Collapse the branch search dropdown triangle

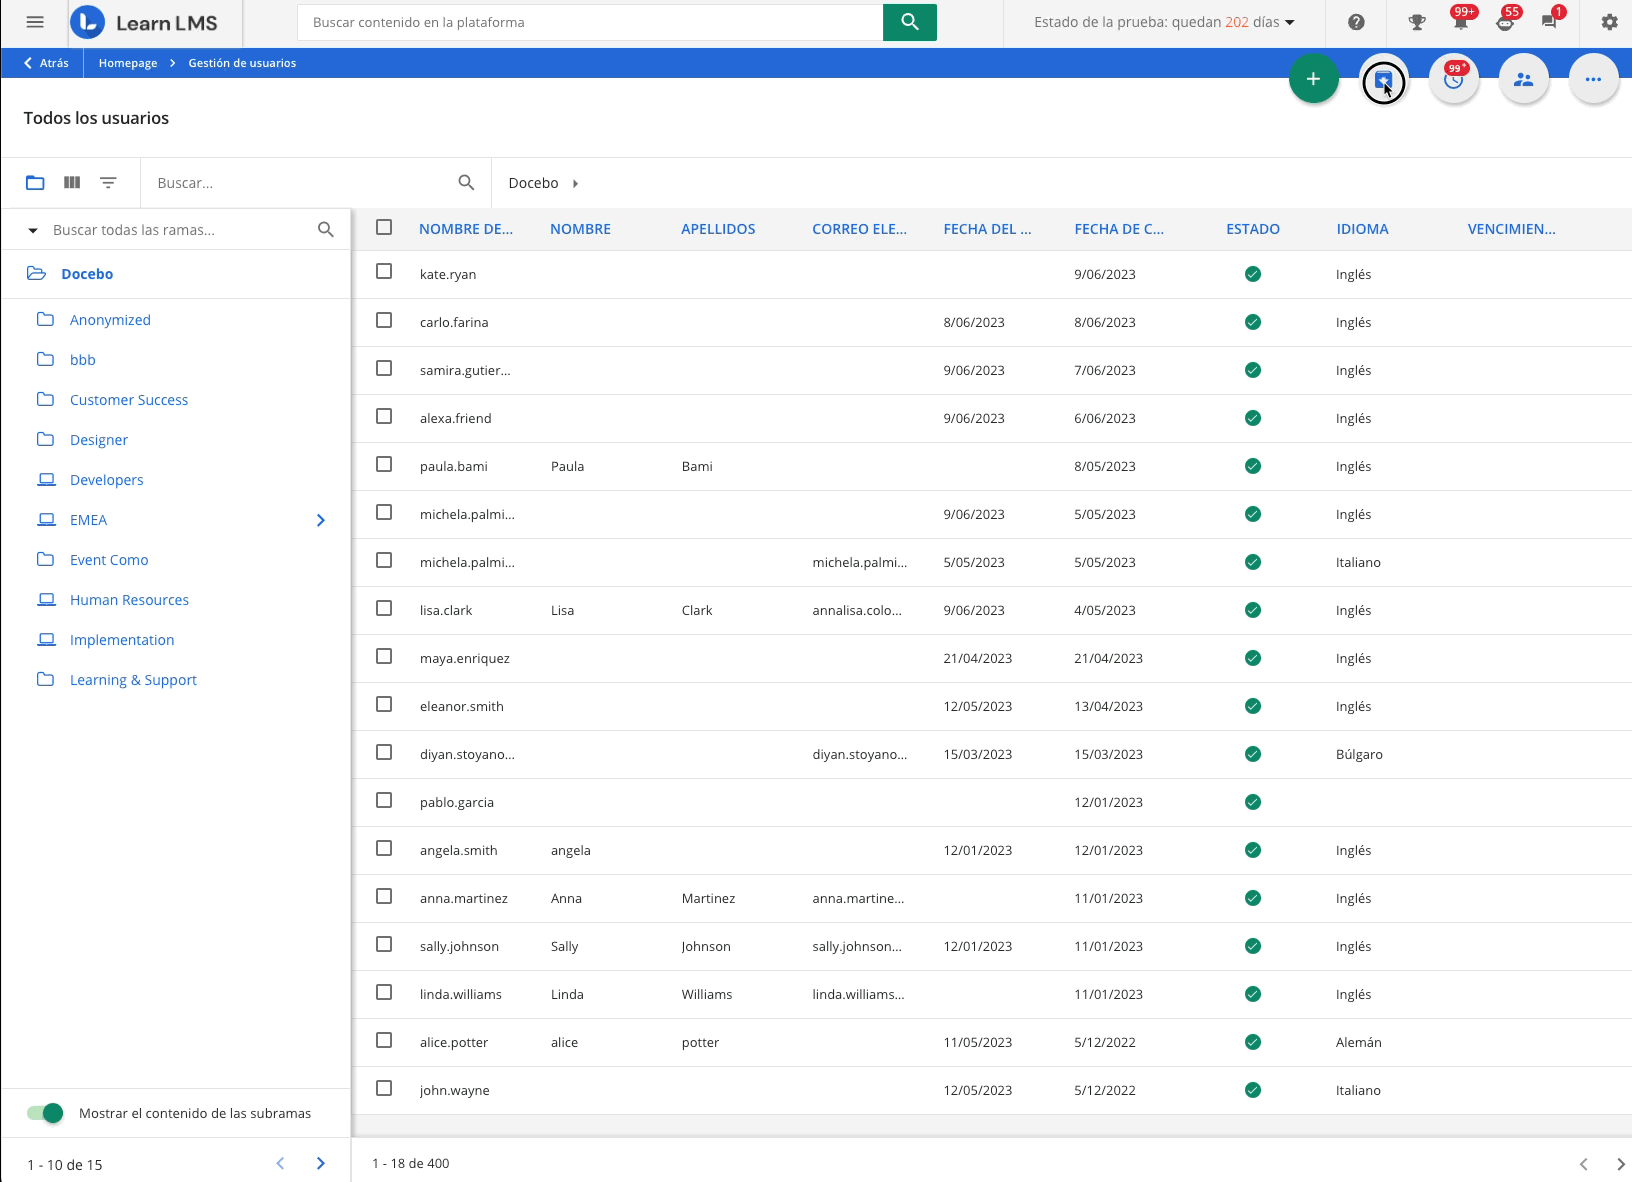pyautogui.click(x=32, y=230)
